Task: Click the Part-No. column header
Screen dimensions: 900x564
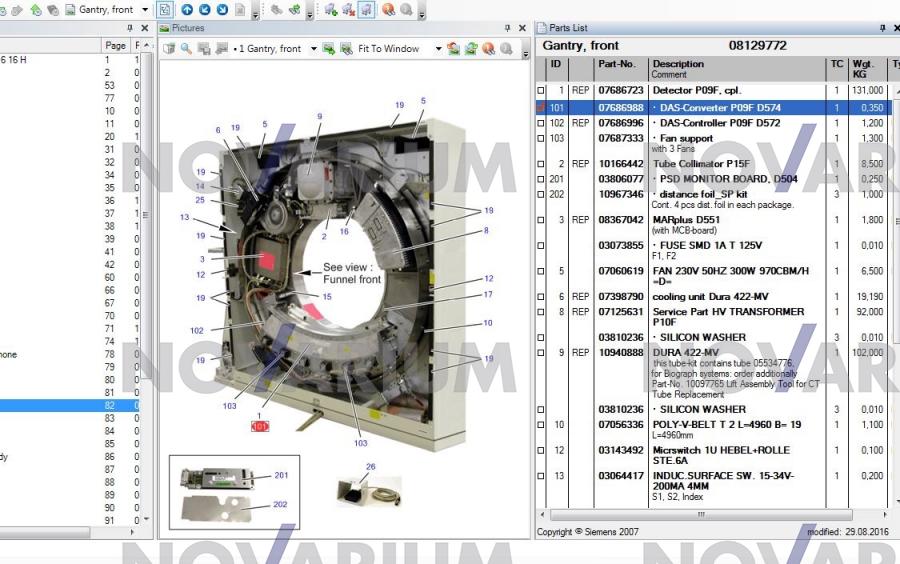Action: pos(617,65)
